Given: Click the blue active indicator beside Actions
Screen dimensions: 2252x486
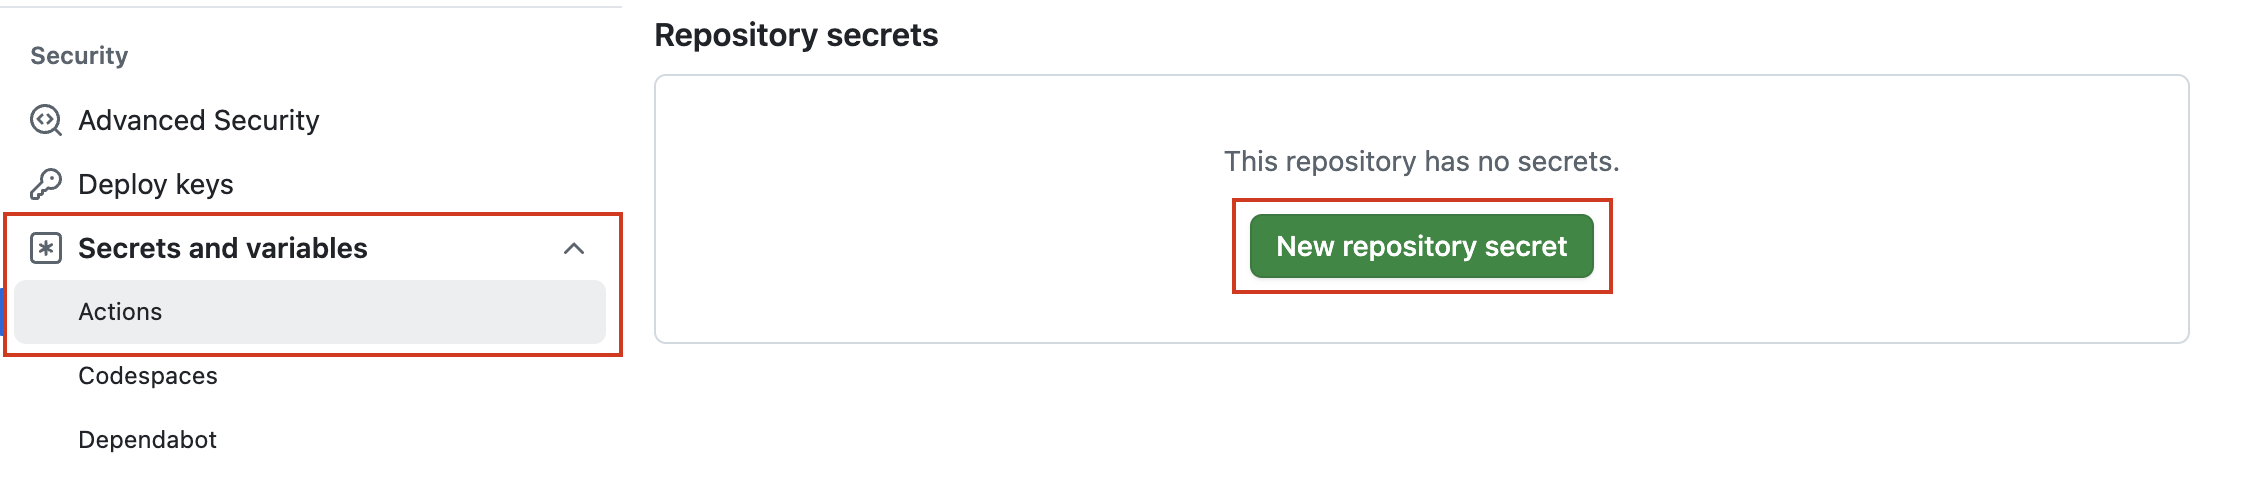Looking at the screenshot, I should click(x=3, y=312).
